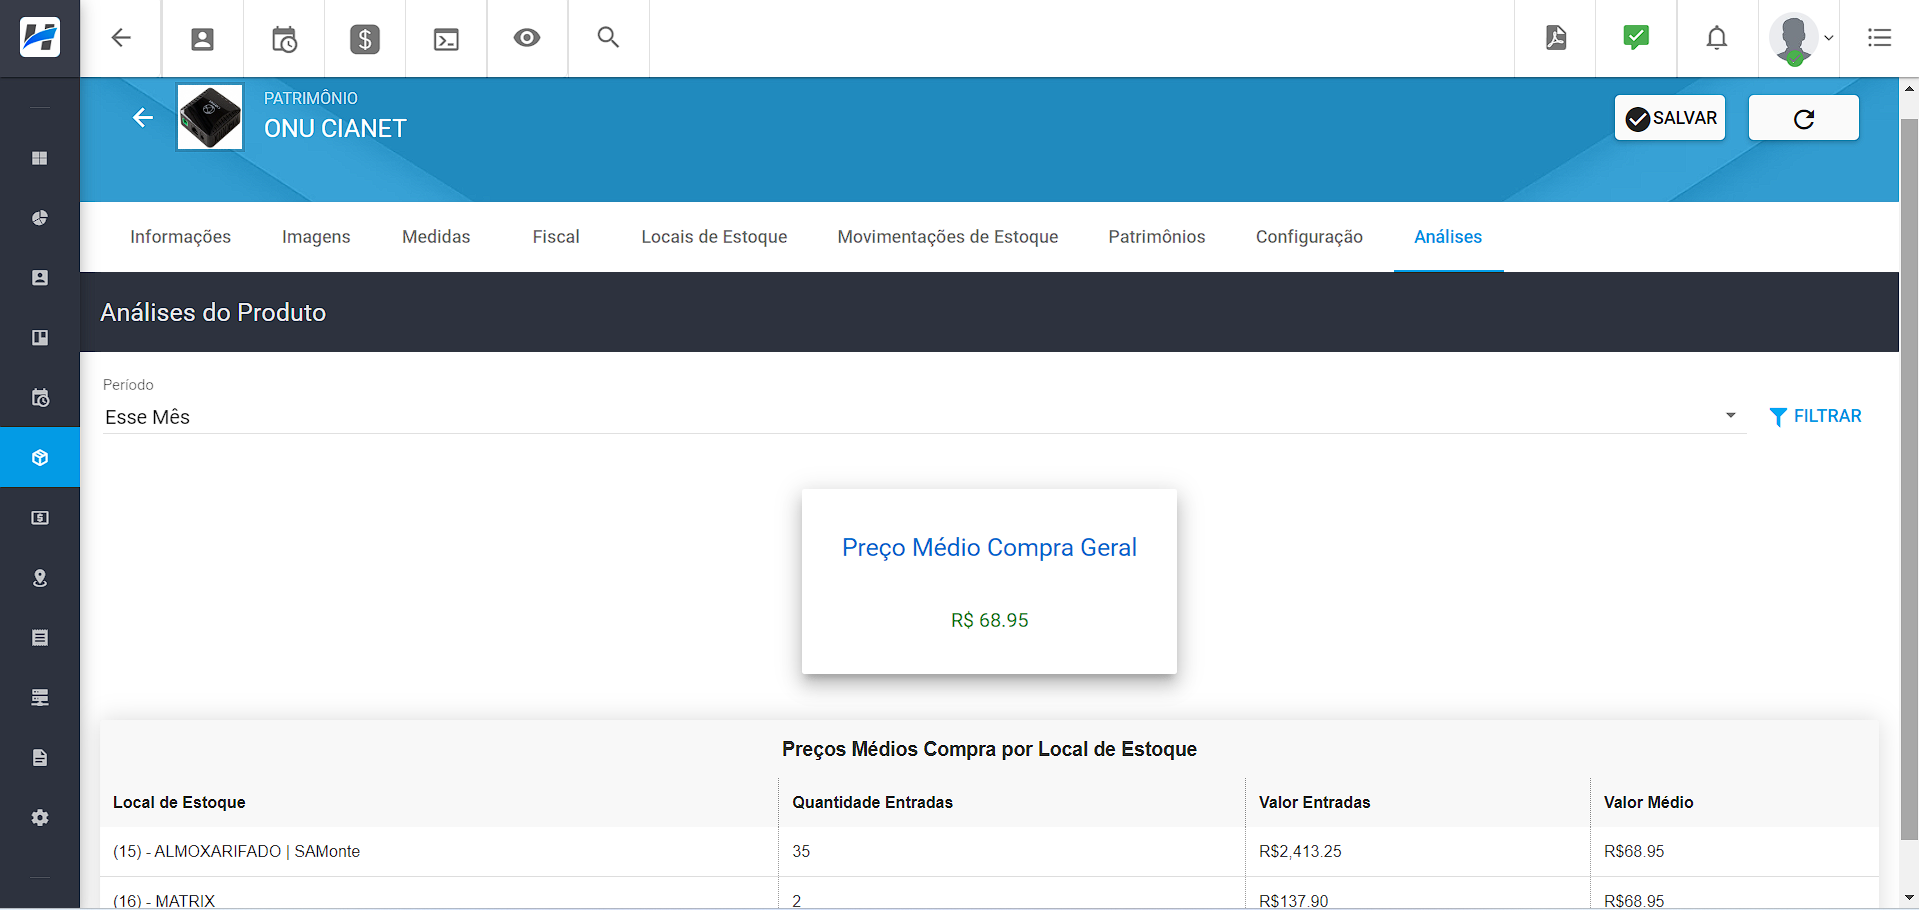1919x910 pixels.
Task: Click the quantity 35 cell
Action: (801, 852)
